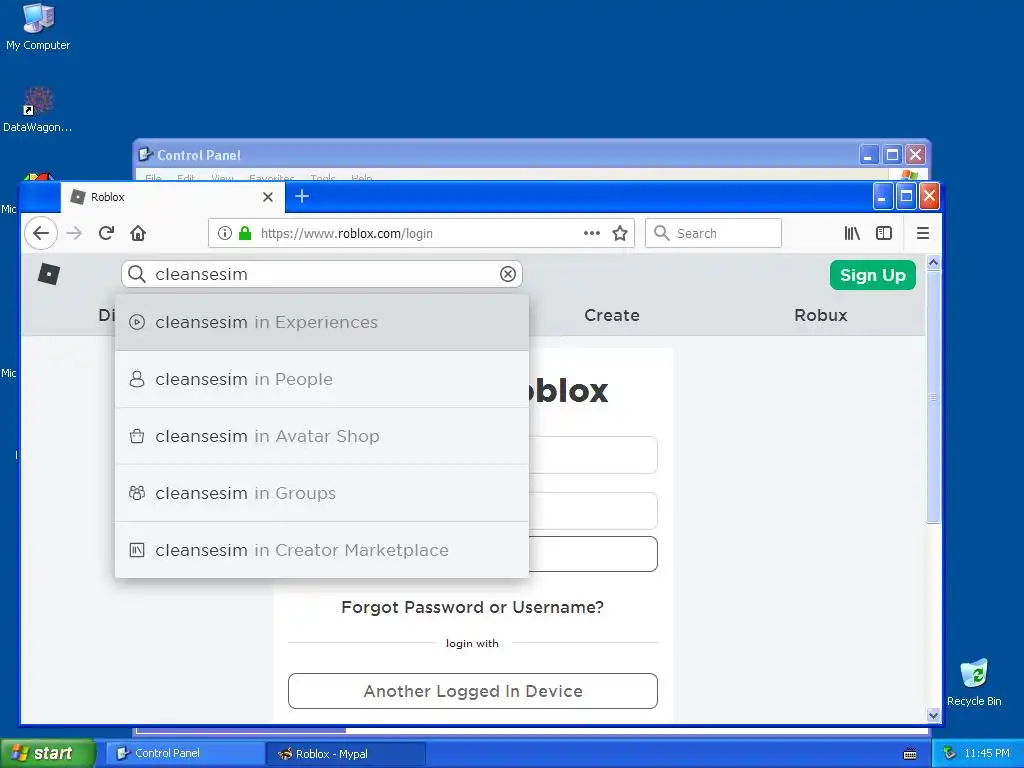This screenshot has width=1024, height=768.
Task: Click Forgot Password or Username link
Action: (472, 607)
